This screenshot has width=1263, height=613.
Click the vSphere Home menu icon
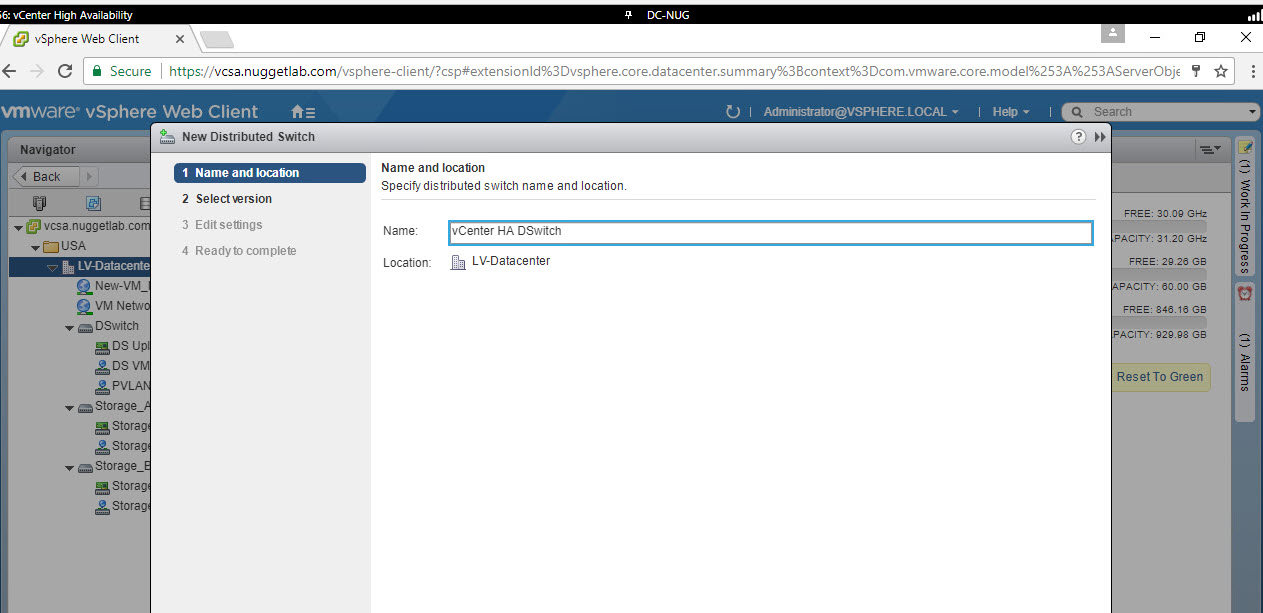coord(302,112)
